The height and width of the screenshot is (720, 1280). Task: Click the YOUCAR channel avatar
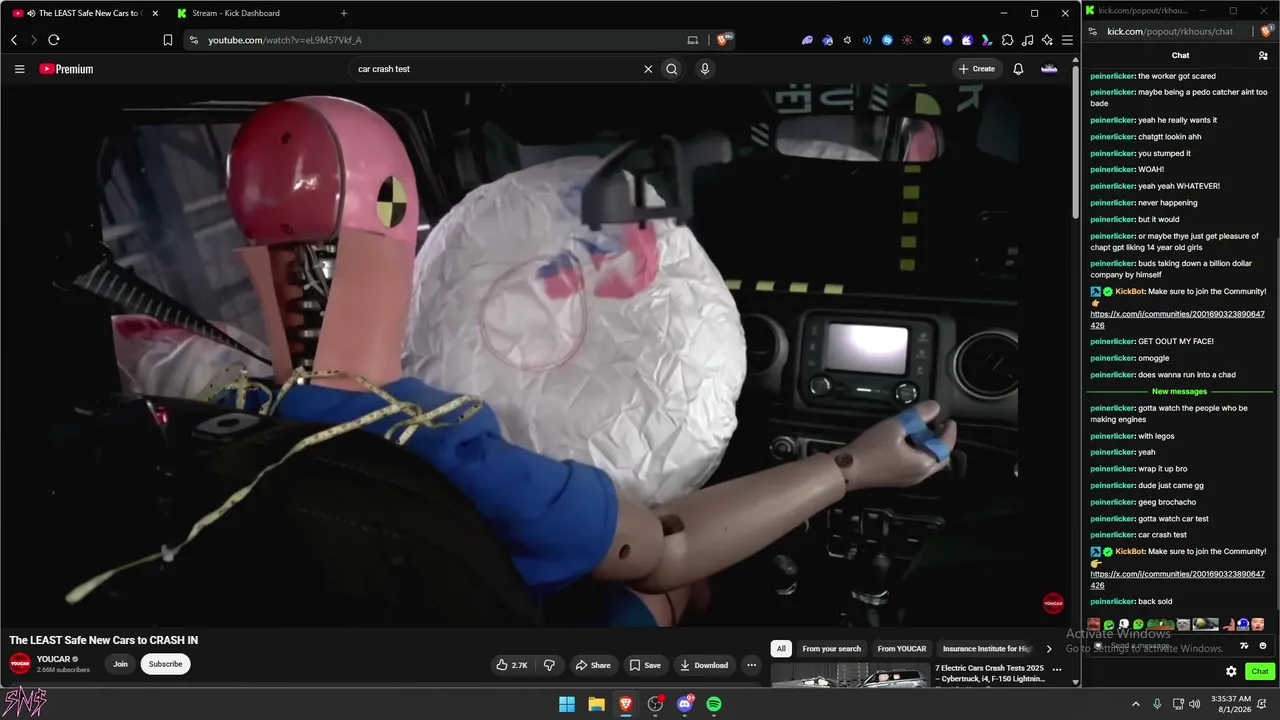tap(20, 664)
